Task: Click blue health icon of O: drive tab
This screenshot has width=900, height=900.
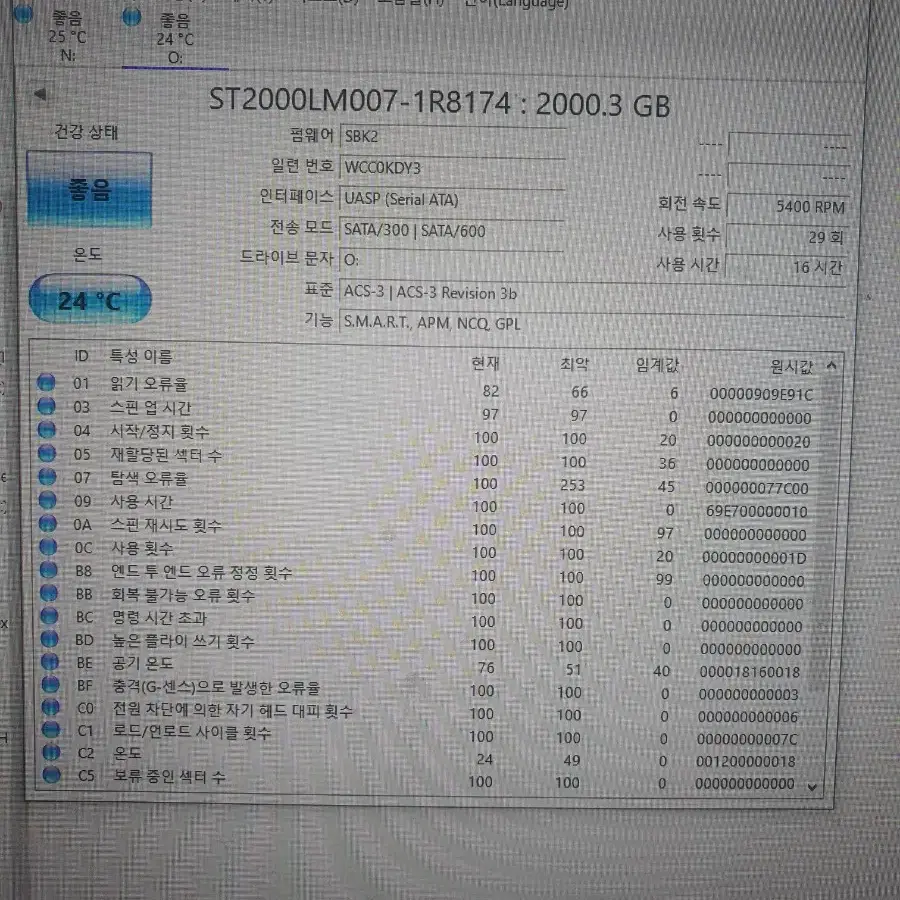Action: tap(132, 17)
